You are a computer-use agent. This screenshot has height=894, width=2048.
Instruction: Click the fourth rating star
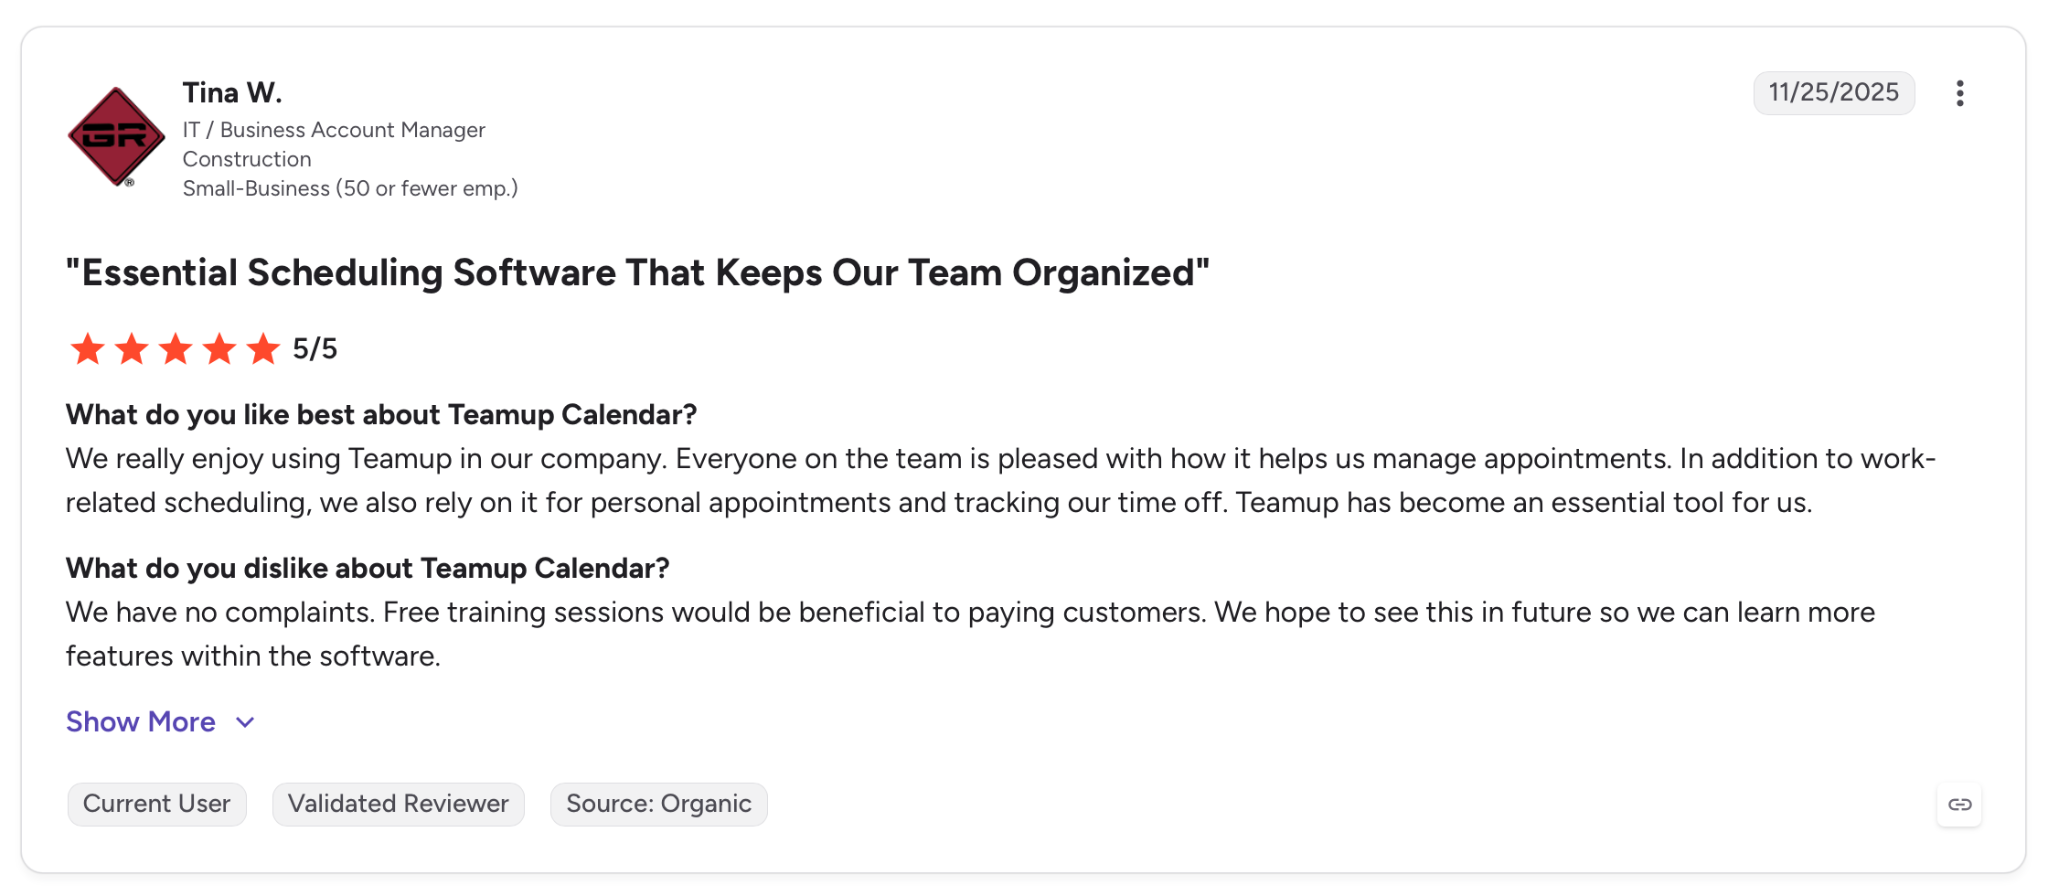(x=219, y=349)
